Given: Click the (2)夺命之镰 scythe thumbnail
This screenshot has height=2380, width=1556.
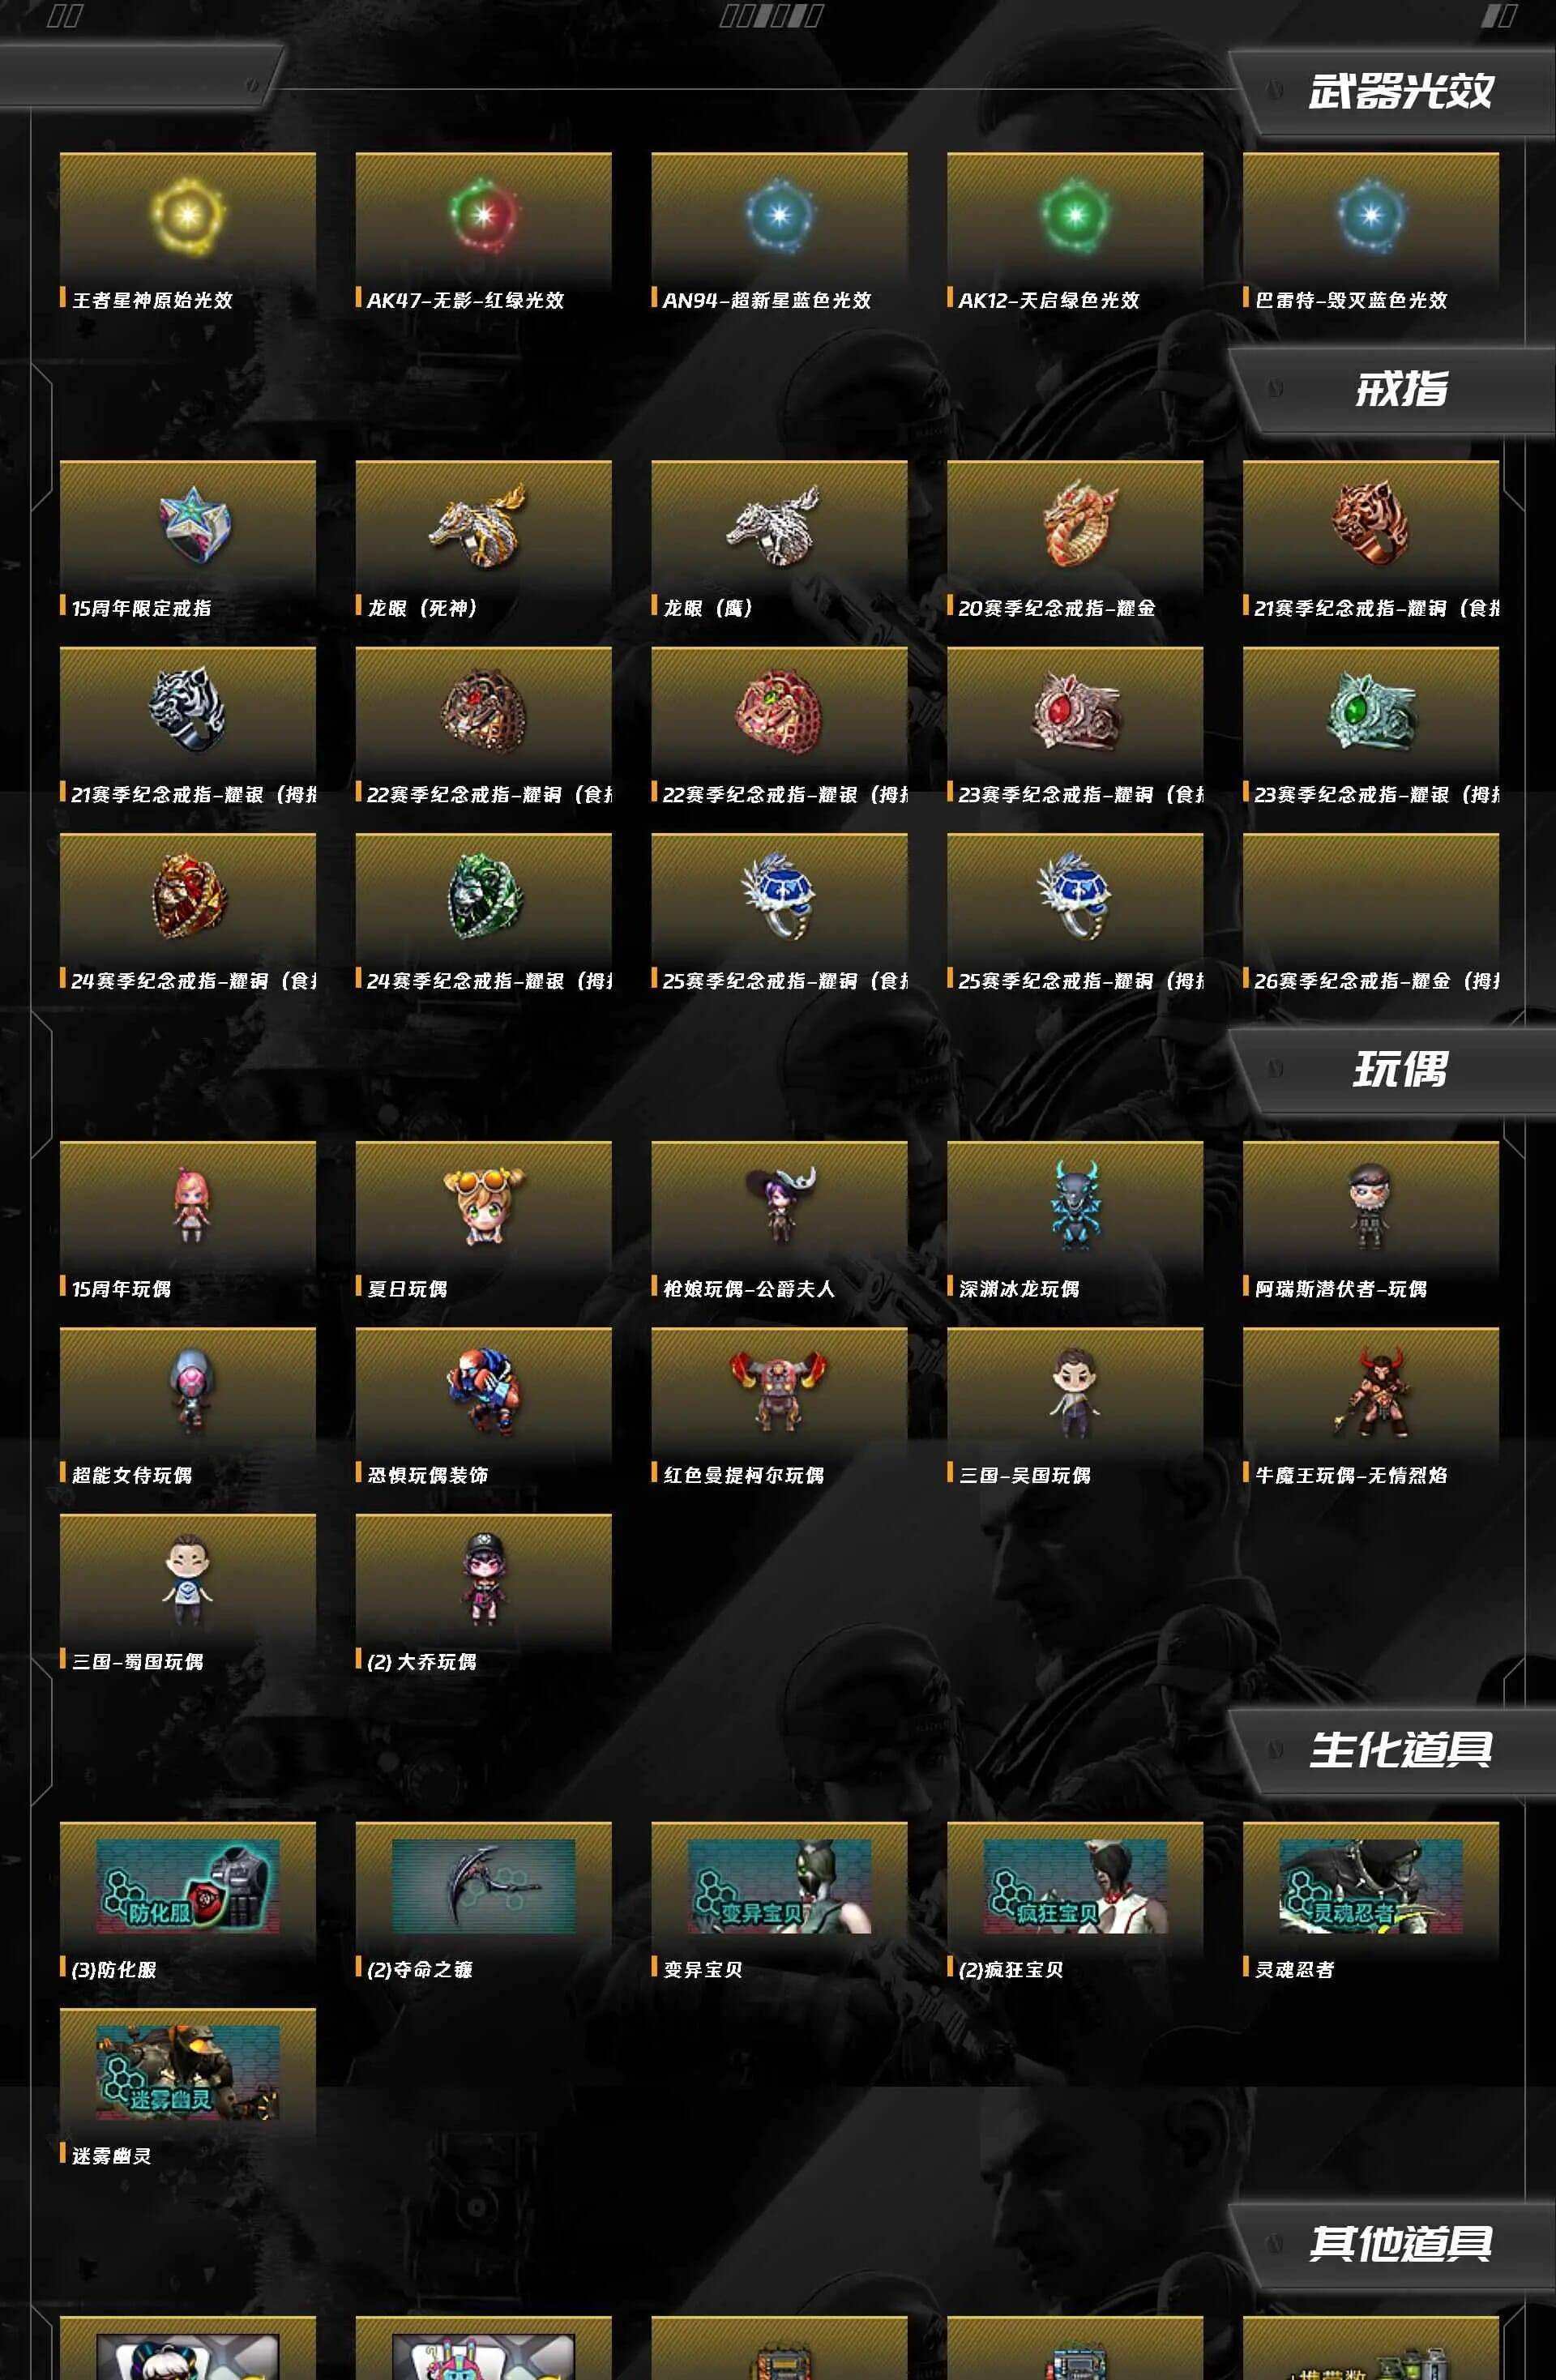Looking at the screenshot, I should [x=483, y=1886].
